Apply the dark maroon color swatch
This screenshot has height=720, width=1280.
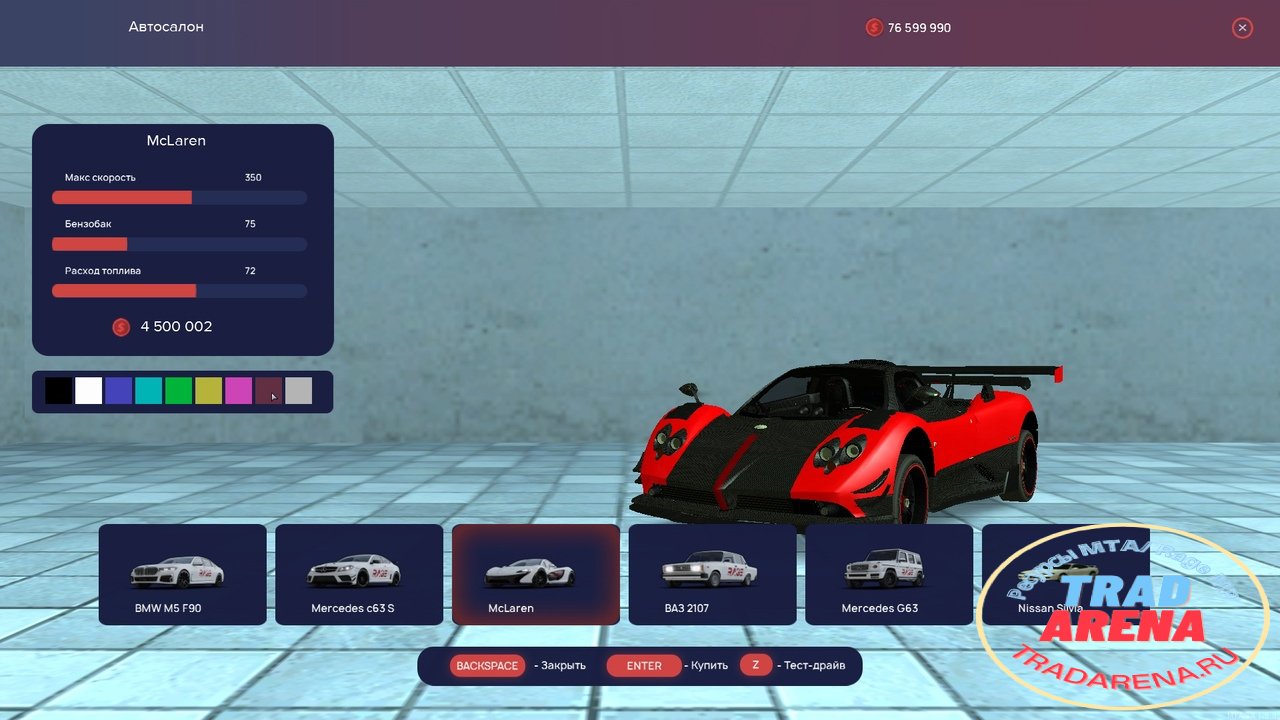268,391
